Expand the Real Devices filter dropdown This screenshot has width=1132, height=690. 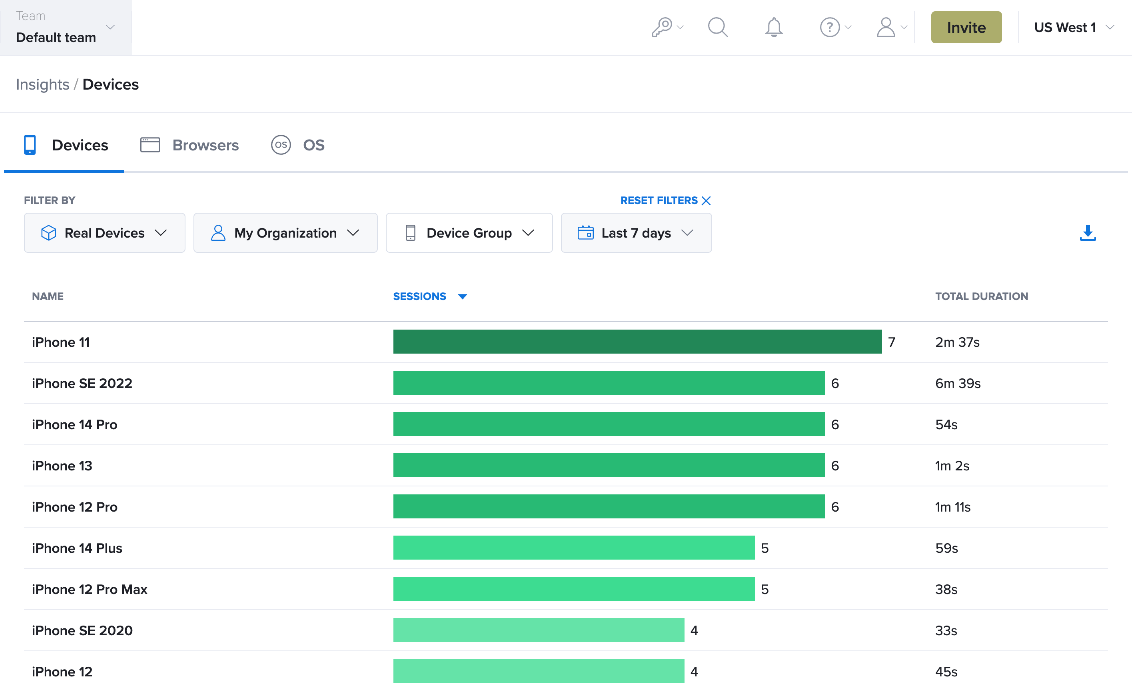pyautogui.click(x=105, y=233)
